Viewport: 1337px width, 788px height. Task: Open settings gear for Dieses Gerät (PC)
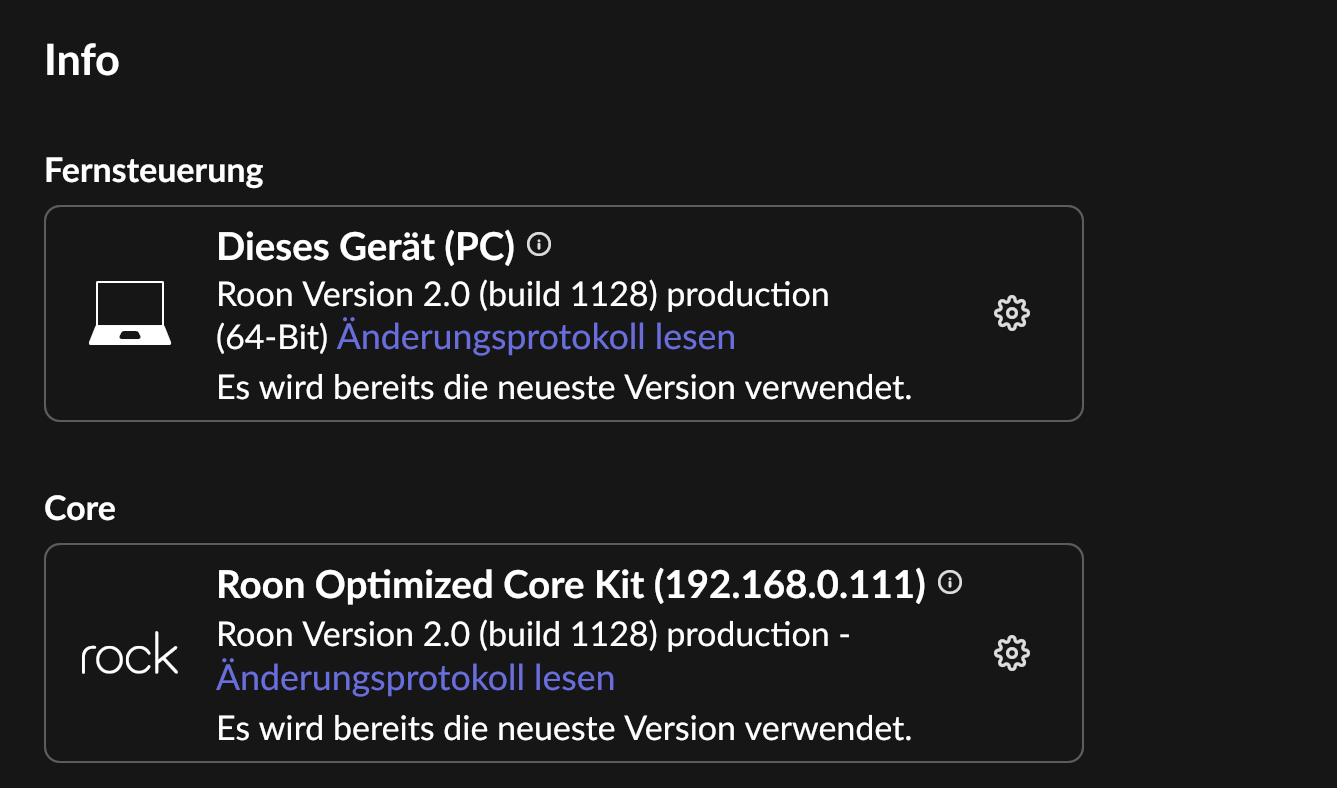[1011, 313]
